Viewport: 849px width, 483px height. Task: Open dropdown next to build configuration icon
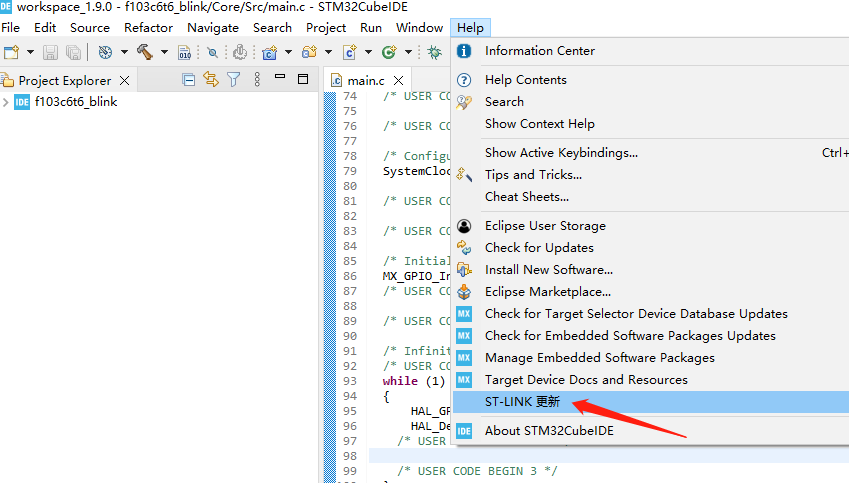click(x=124, y=53)
